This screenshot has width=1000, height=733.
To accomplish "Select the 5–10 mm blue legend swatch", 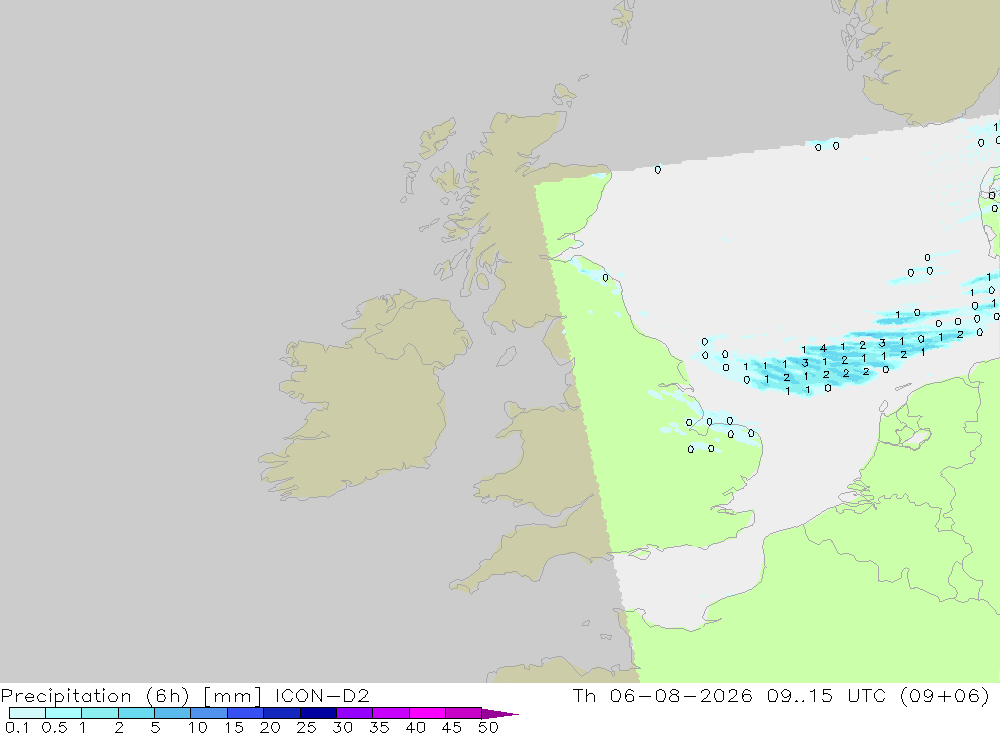I will [x=173, y=713].
